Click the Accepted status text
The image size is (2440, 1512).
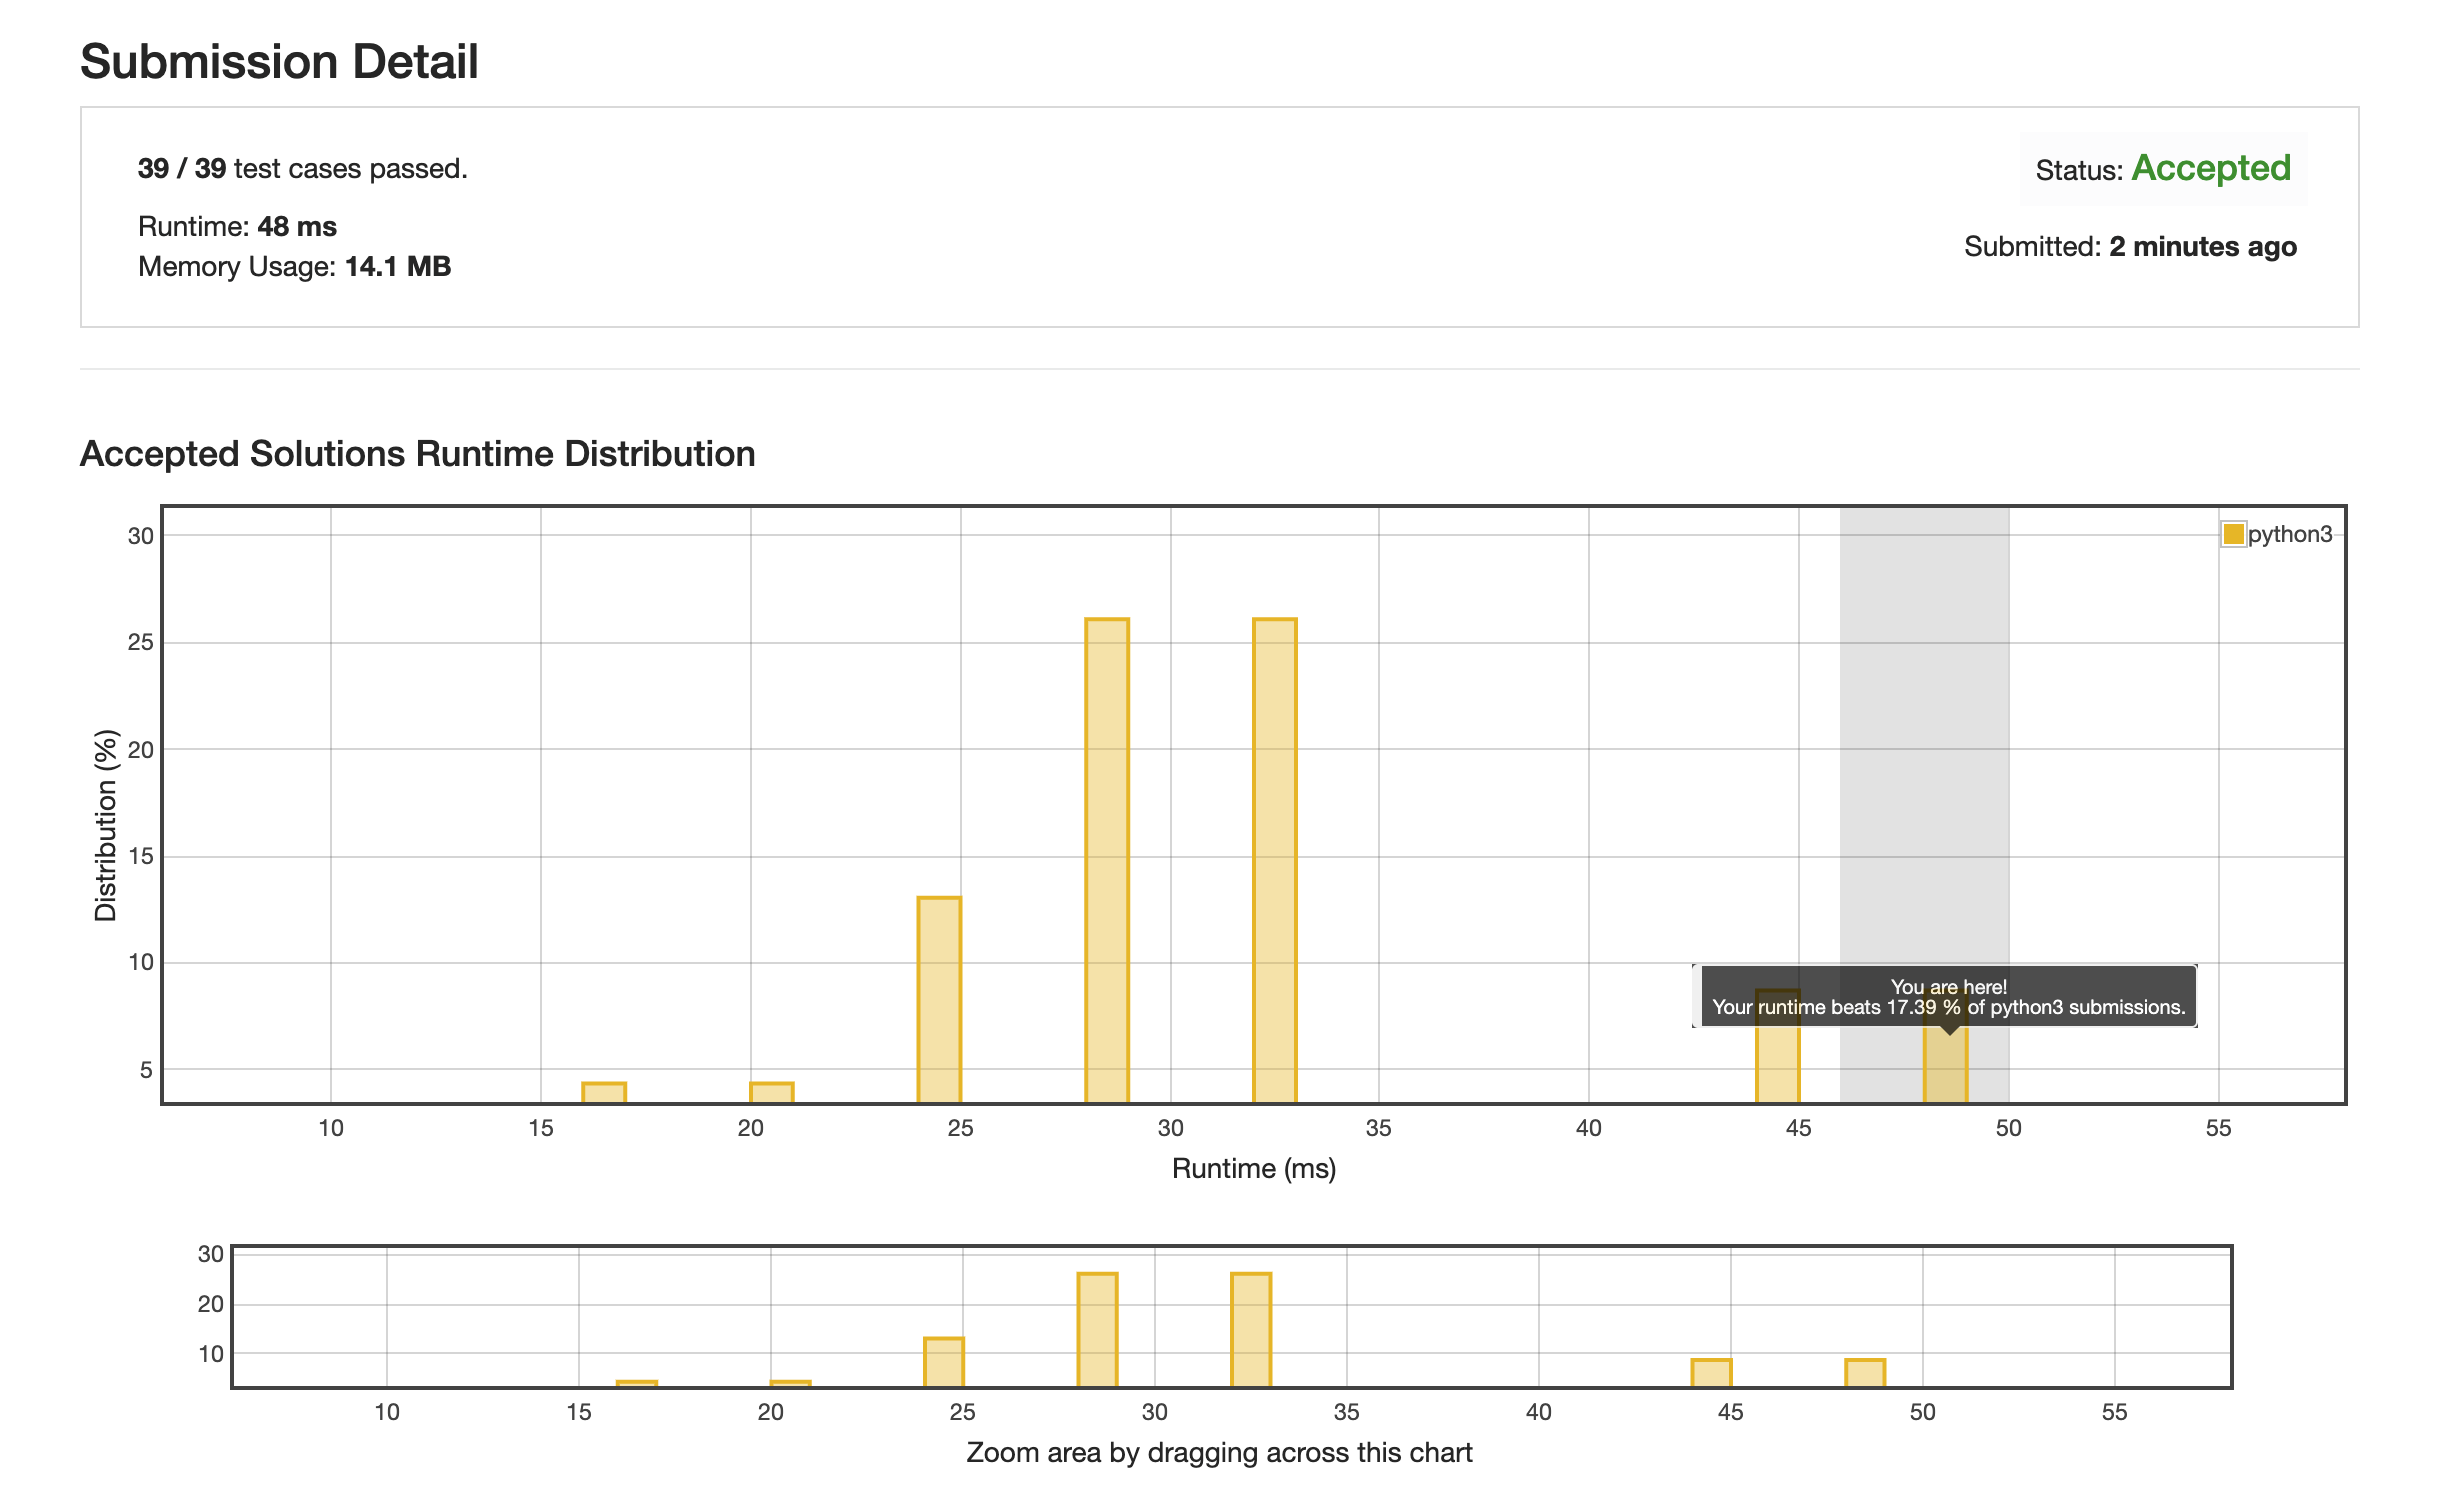(x=2210, y=168)
